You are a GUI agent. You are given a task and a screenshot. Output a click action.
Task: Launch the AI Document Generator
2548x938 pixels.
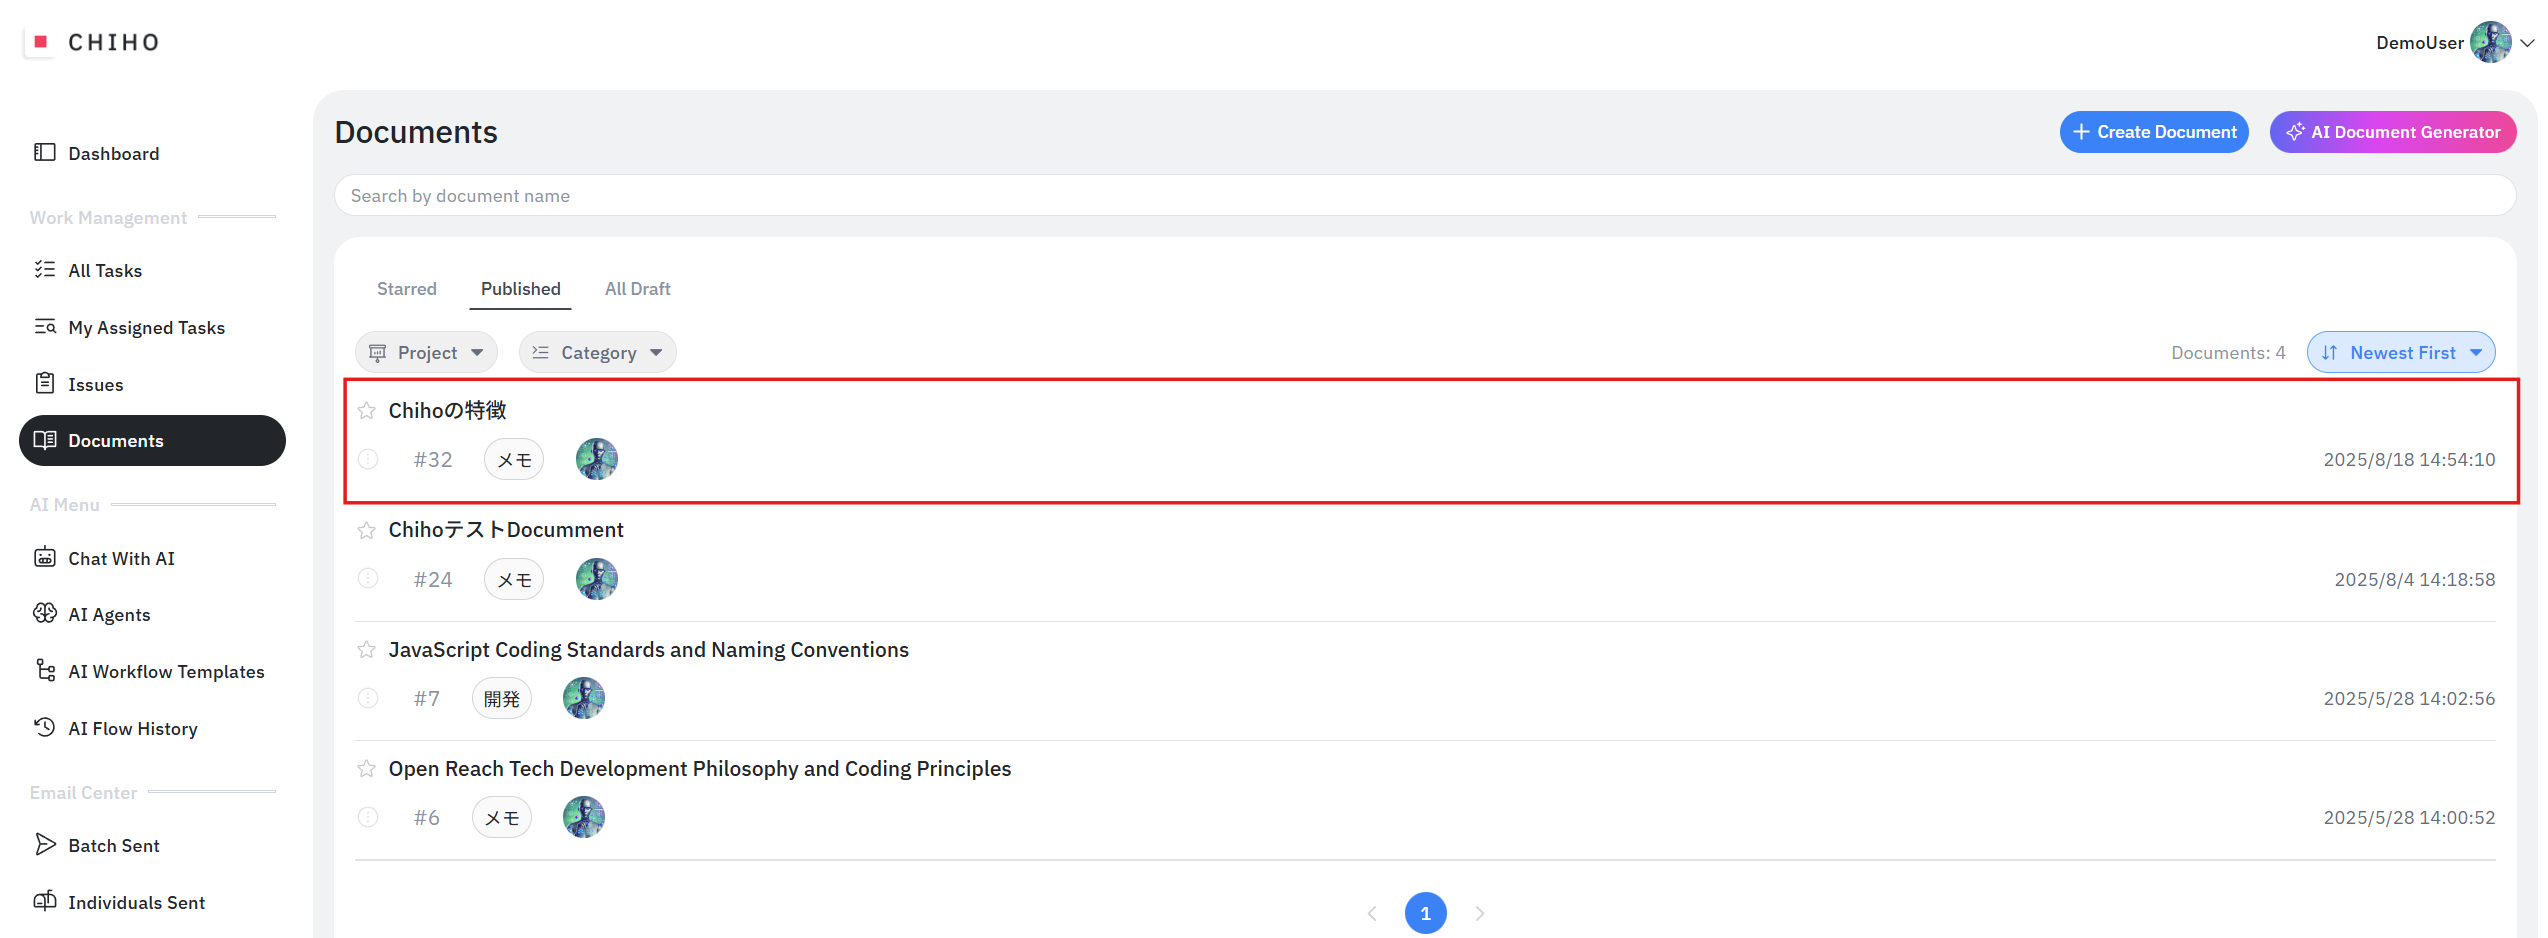click(x=2392, y=132)
